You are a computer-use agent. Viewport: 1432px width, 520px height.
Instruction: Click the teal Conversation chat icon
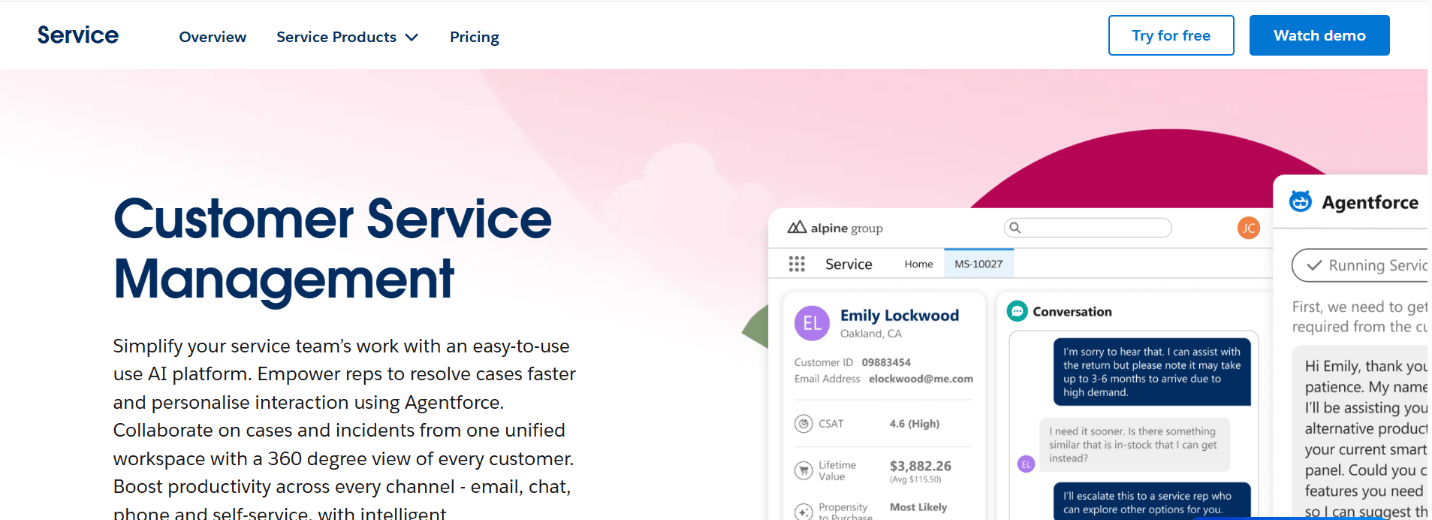[1017, 311]
